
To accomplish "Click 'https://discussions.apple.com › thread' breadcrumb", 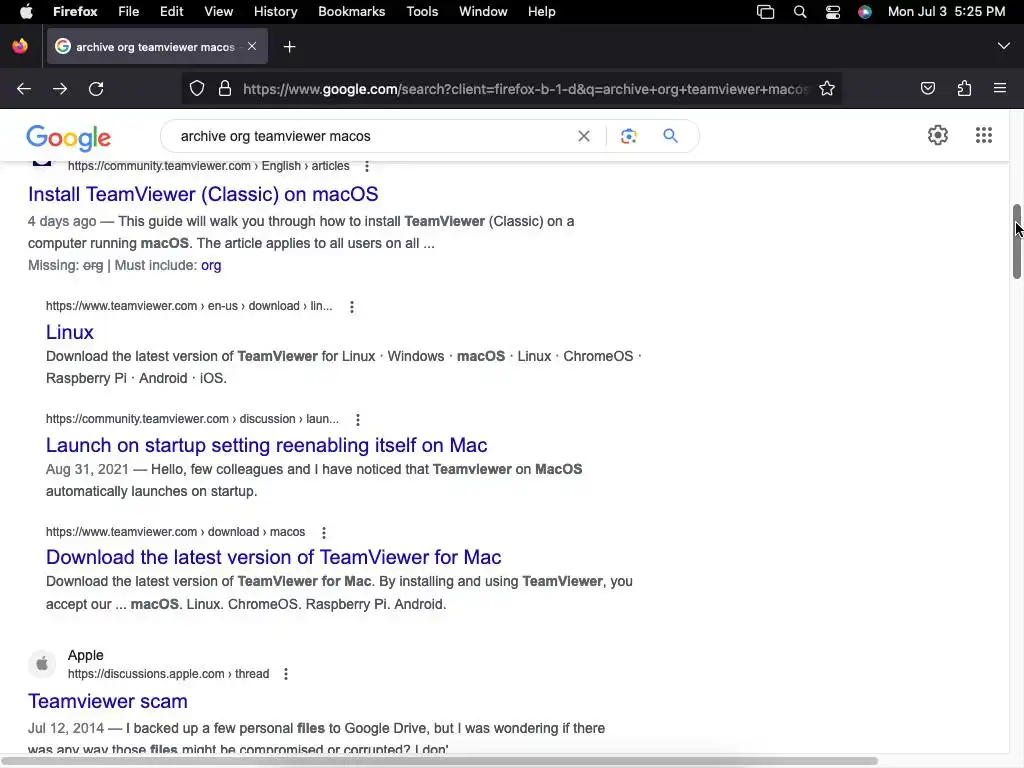I will click(x=168, y=674).
